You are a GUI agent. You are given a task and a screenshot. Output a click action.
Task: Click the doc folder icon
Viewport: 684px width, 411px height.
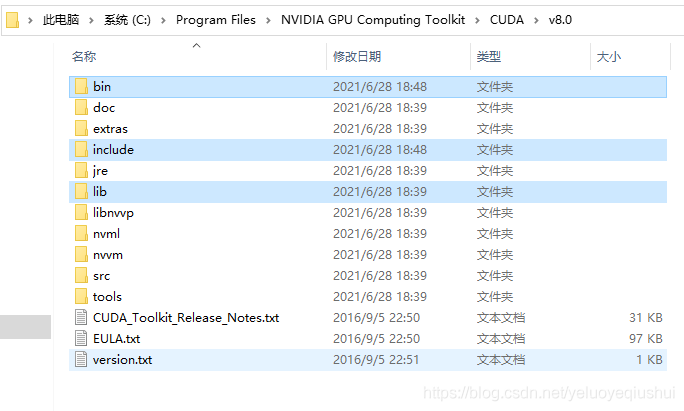81,107
